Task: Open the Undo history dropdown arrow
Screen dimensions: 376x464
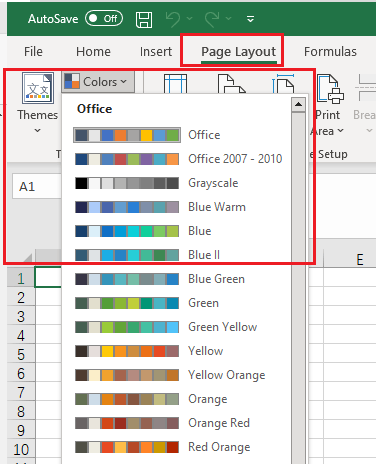Action: 189,19
